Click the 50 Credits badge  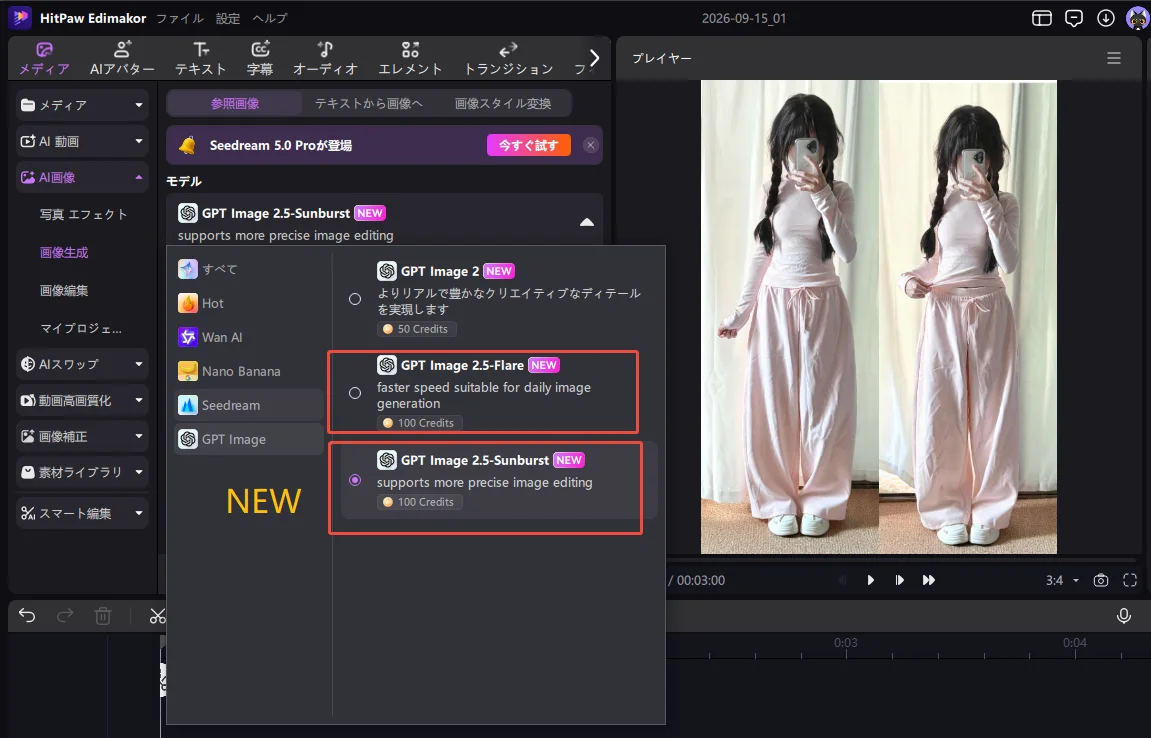(416, 329)
